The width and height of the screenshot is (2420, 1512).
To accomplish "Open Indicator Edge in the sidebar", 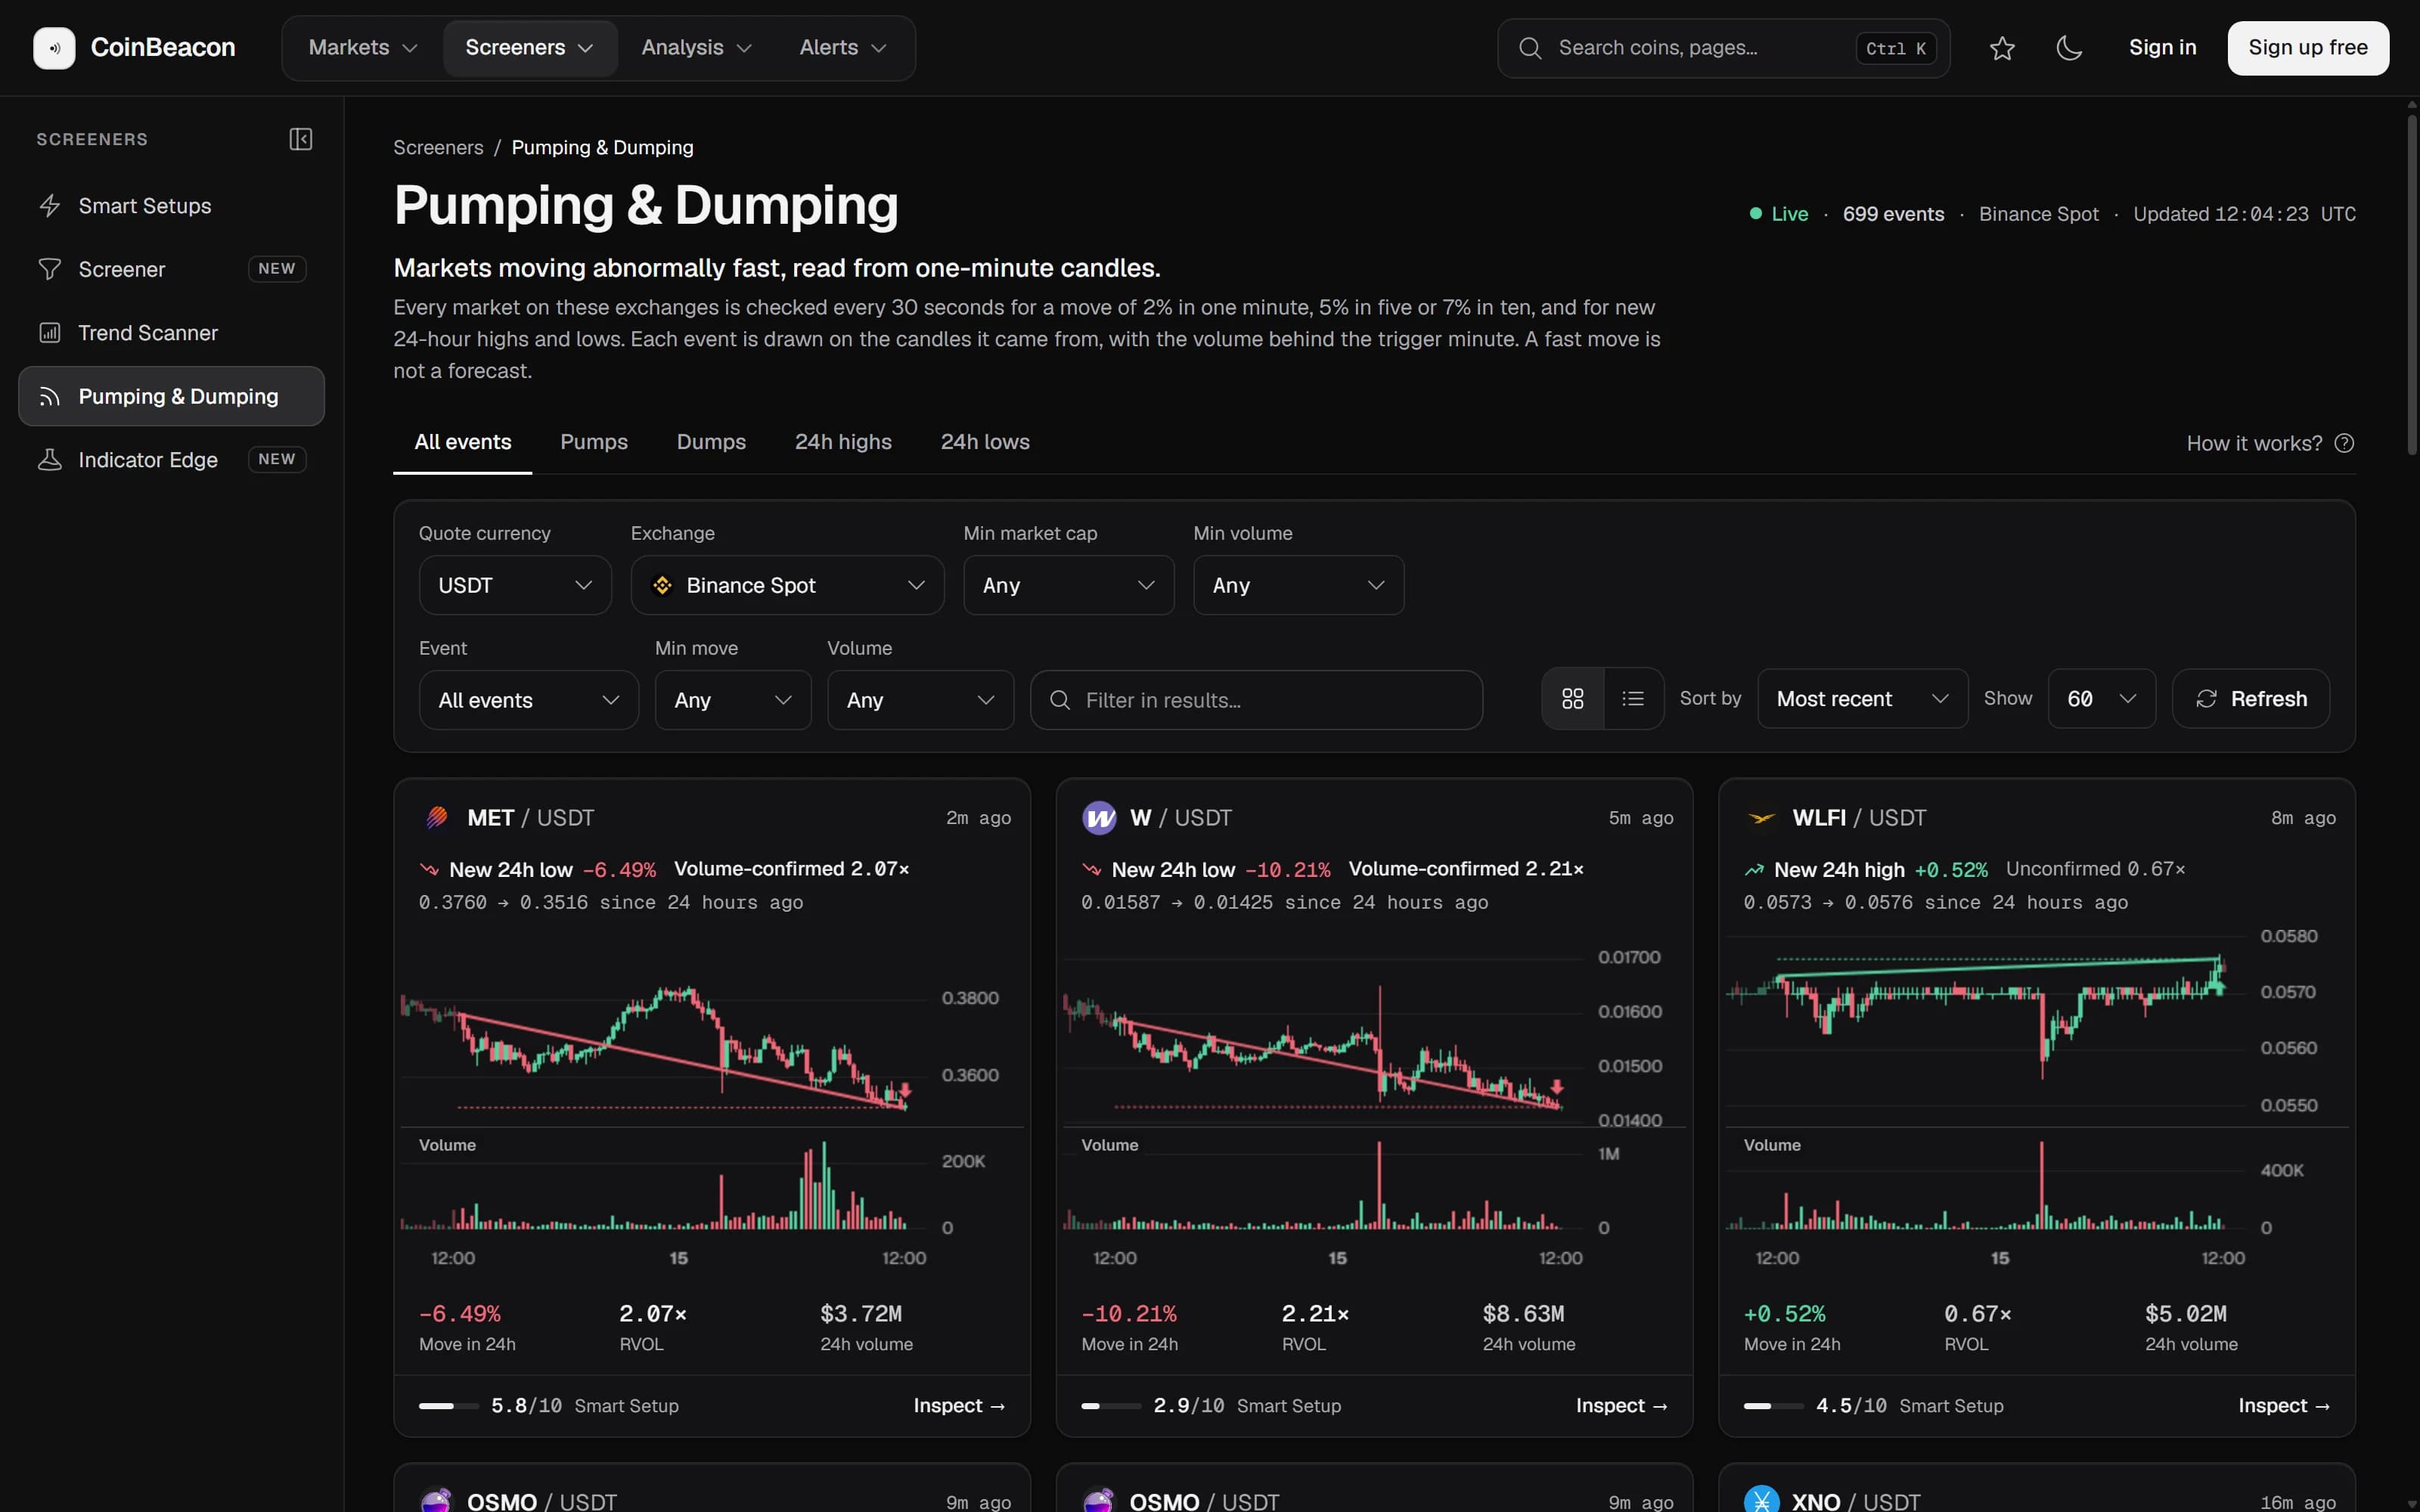I will (171, 460).
